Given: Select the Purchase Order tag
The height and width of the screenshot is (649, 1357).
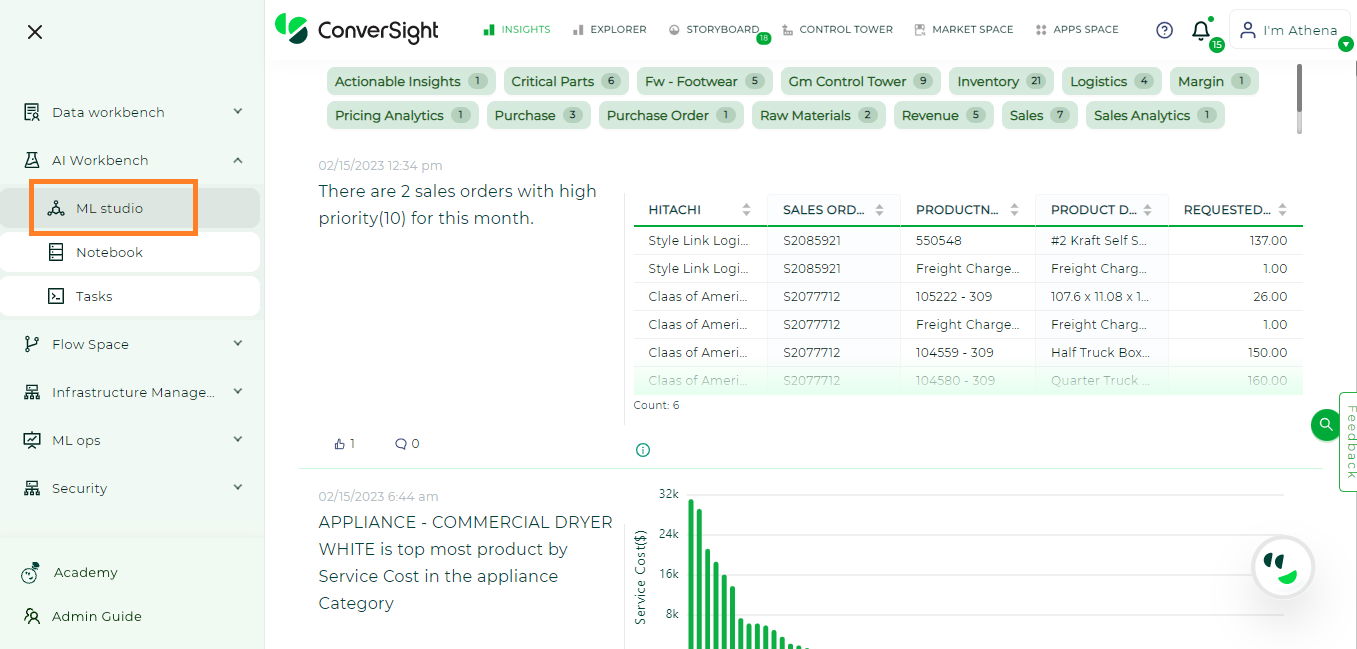Looking at the screenshot, I should click(671, 116).
